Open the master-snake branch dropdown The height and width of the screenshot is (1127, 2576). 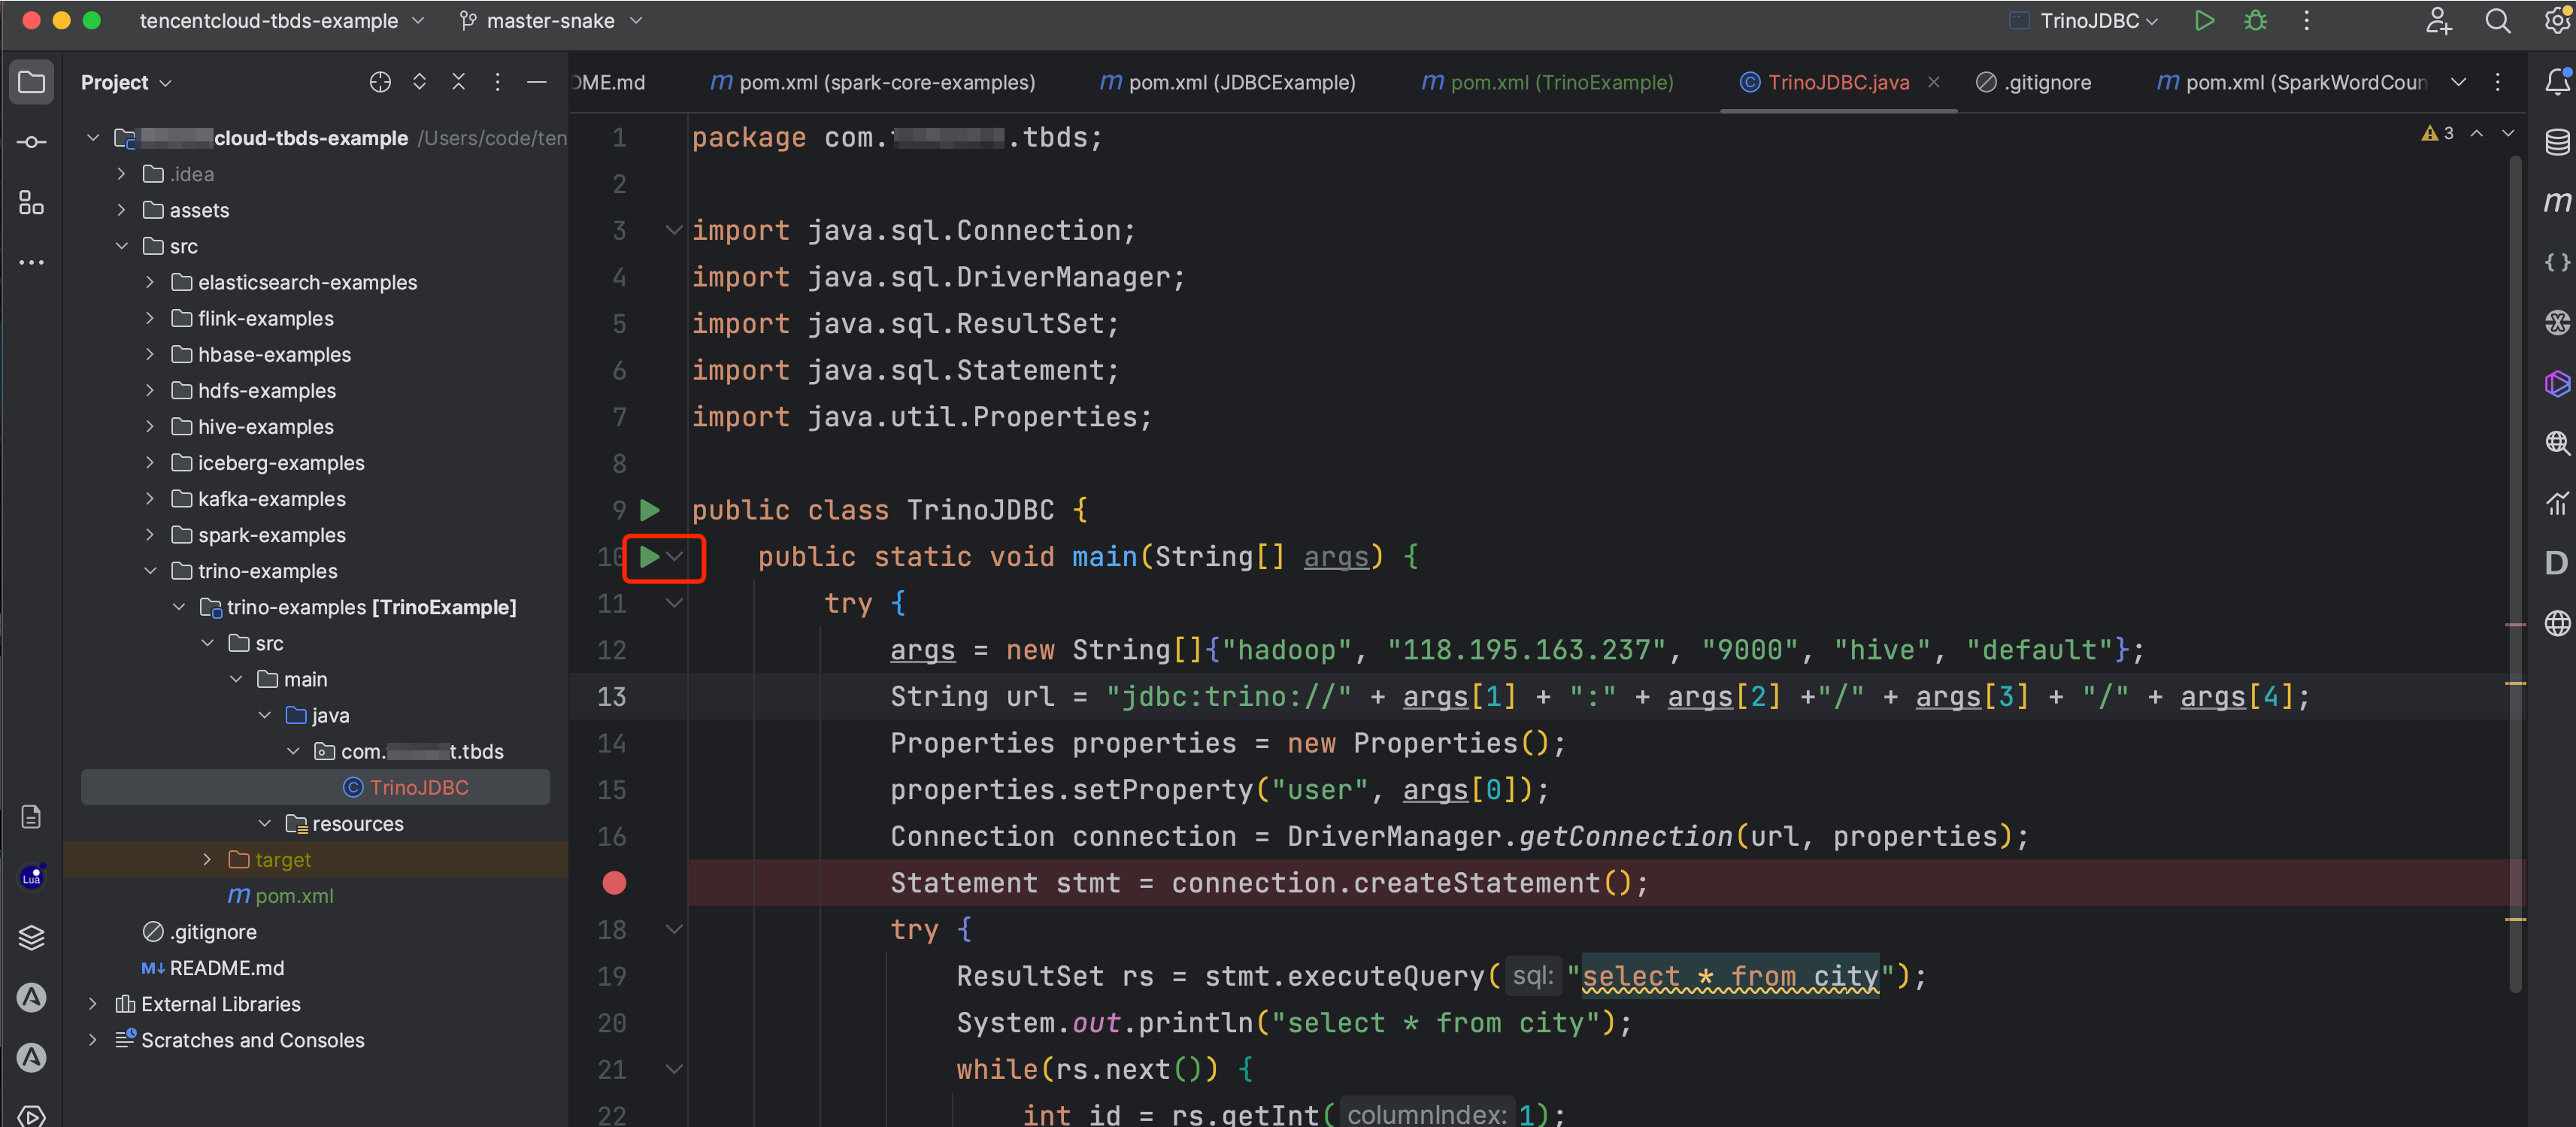tap(551, 21)
